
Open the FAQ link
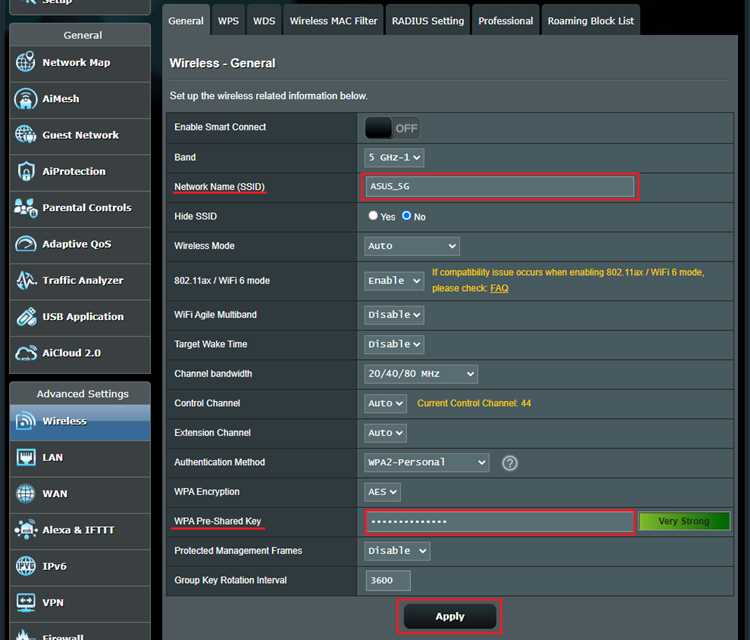point(499,288)
